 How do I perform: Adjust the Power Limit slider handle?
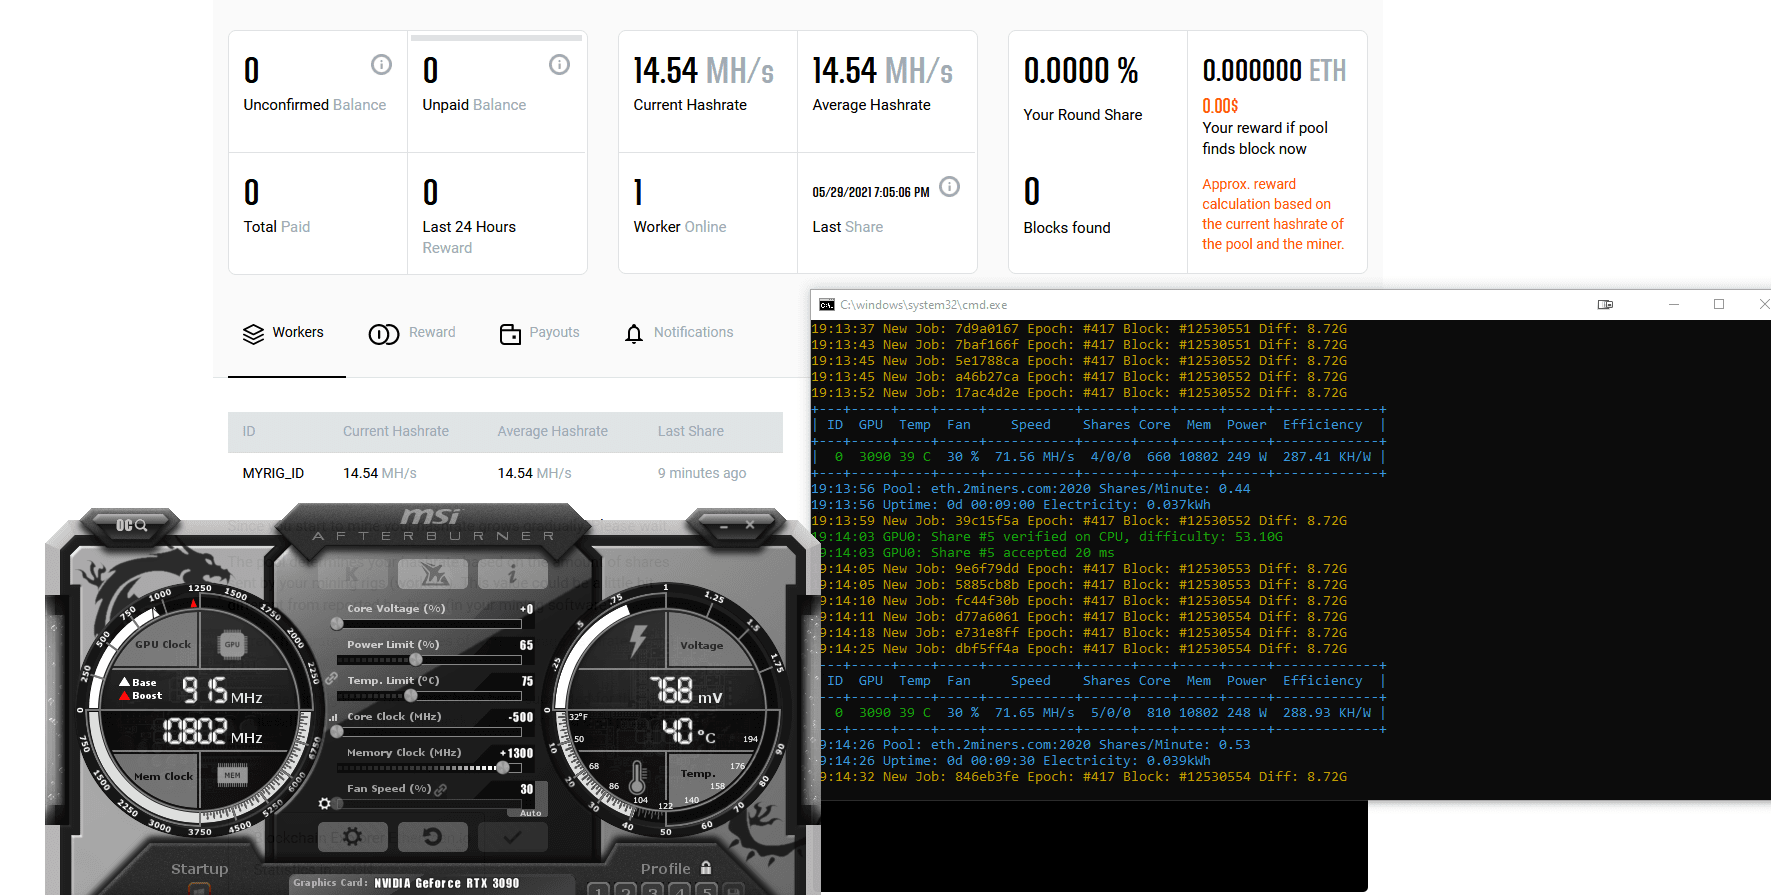(x=415, y=660)
